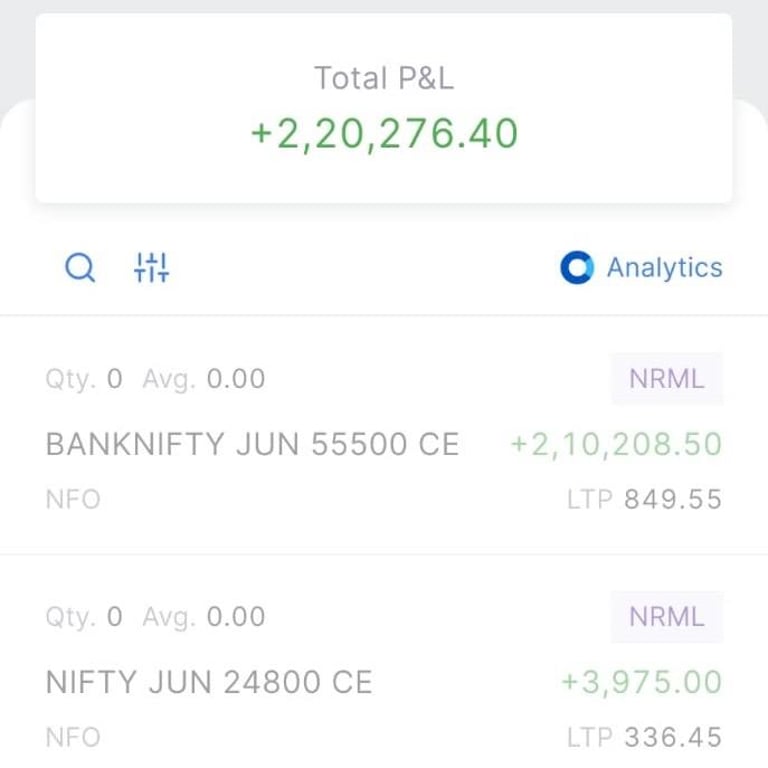Open the Analytics link
This screenshot has height=768, width=768.
[x=665, y=267]
